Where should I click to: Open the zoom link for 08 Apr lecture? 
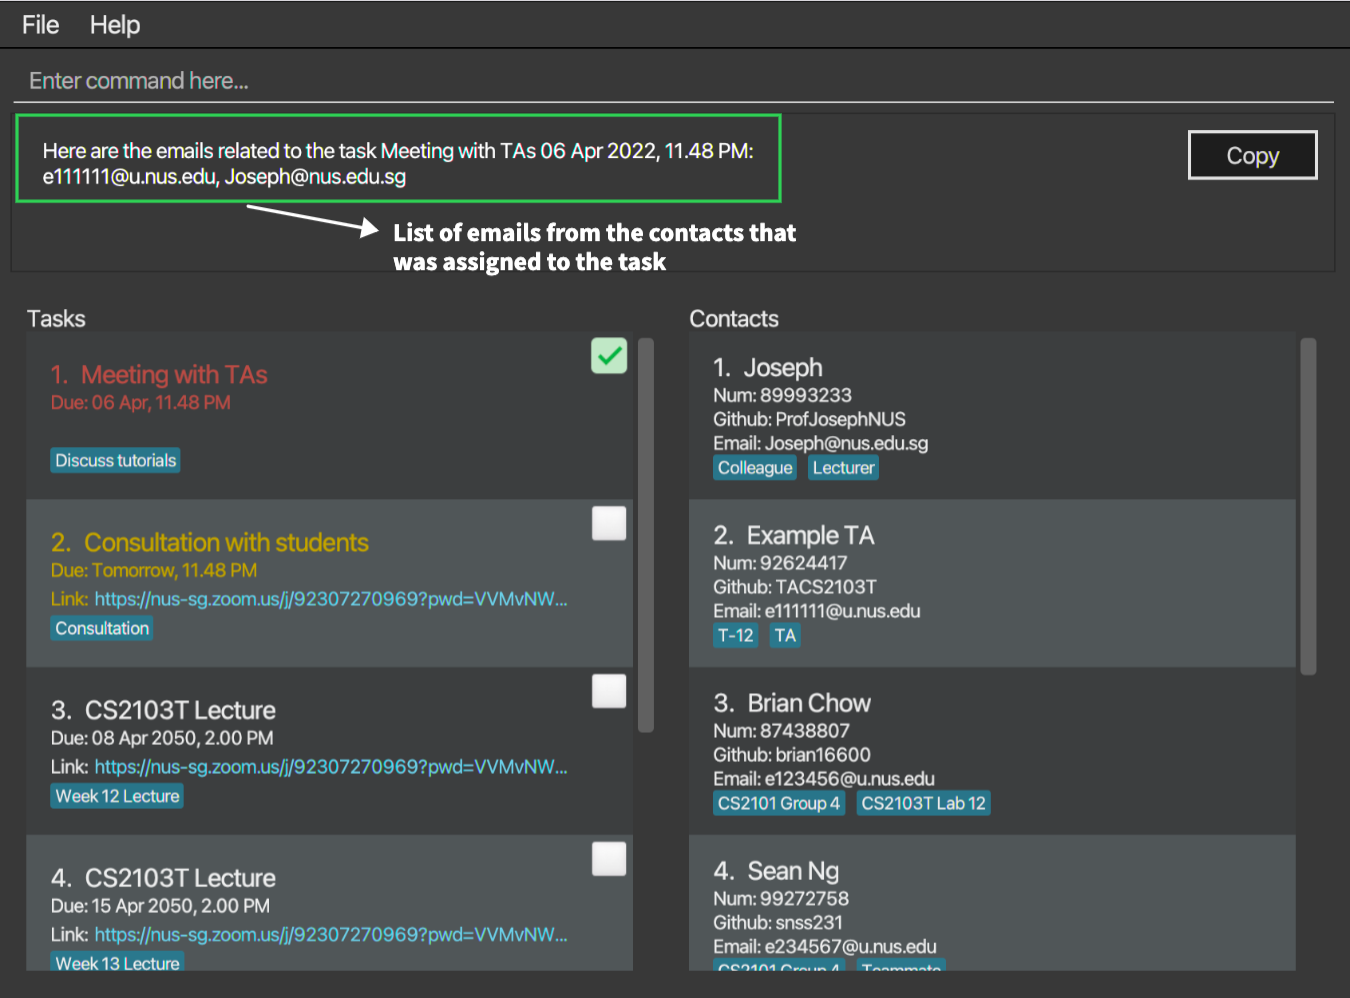pos(331,767)
